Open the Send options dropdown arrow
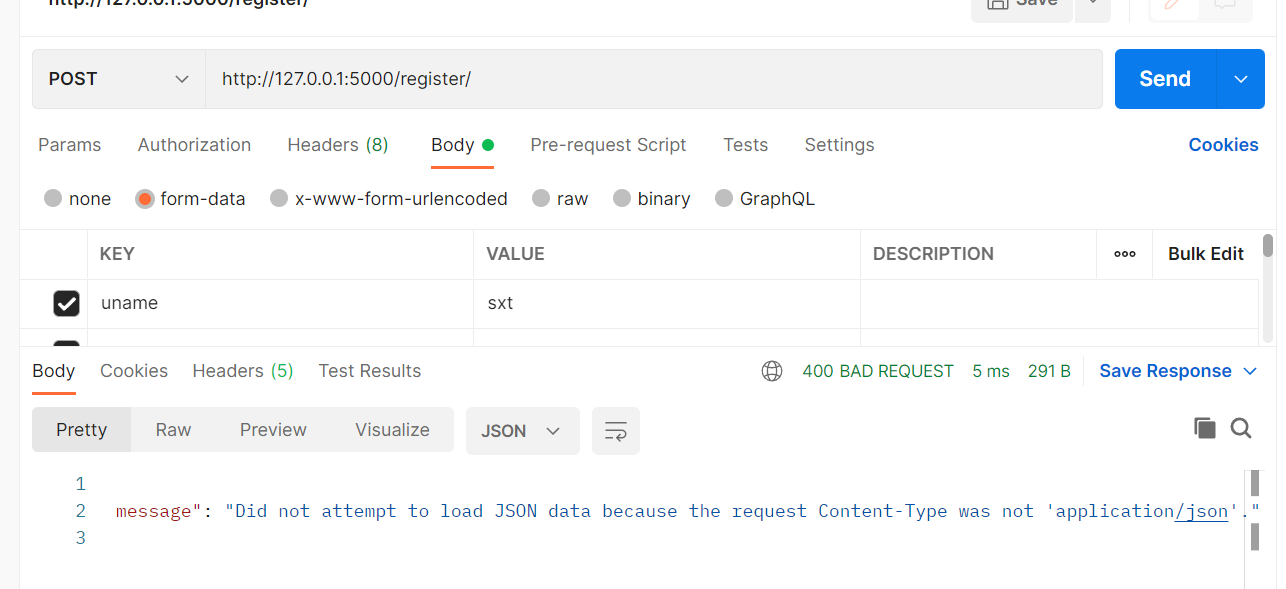This screenshot has height=589, width=1286. [1241, 79]
